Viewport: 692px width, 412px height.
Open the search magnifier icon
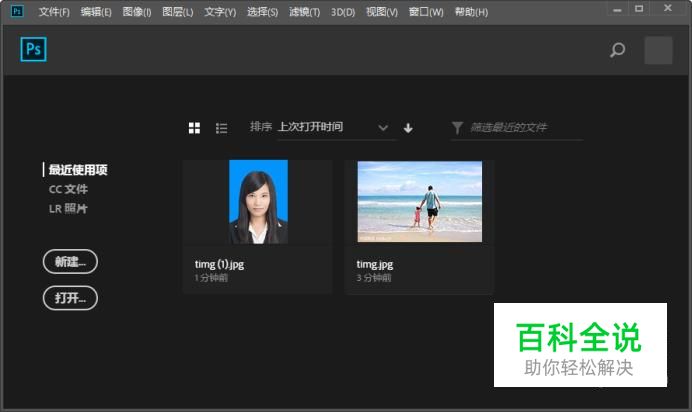tap(617, 50)
